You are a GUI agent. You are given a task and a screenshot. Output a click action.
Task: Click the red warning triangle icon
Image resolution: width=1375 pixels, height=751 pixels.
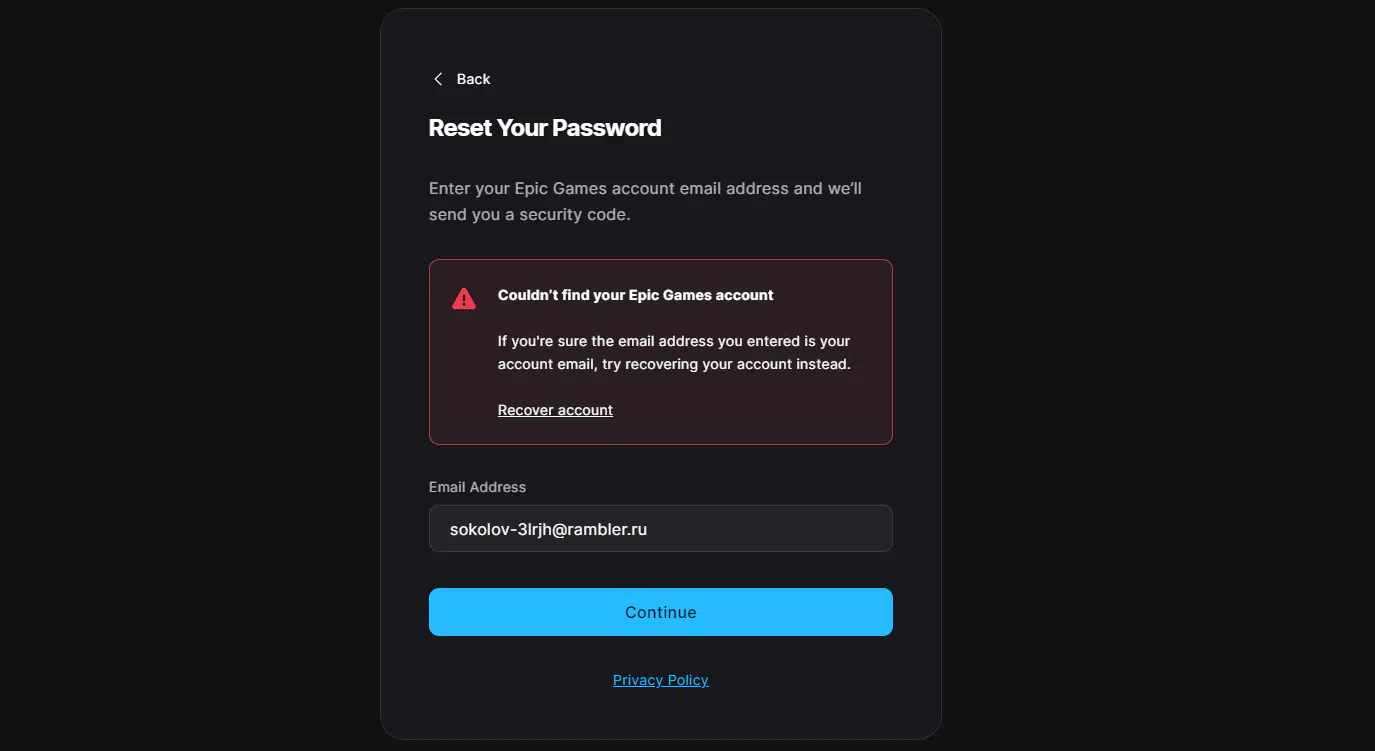[464, 298]
